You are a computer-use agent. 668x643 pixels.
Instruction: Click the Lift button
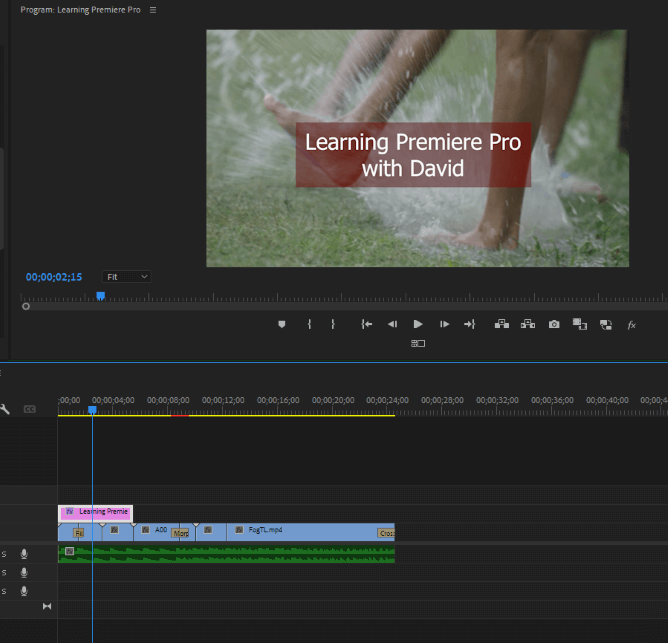tap(502, 324)
